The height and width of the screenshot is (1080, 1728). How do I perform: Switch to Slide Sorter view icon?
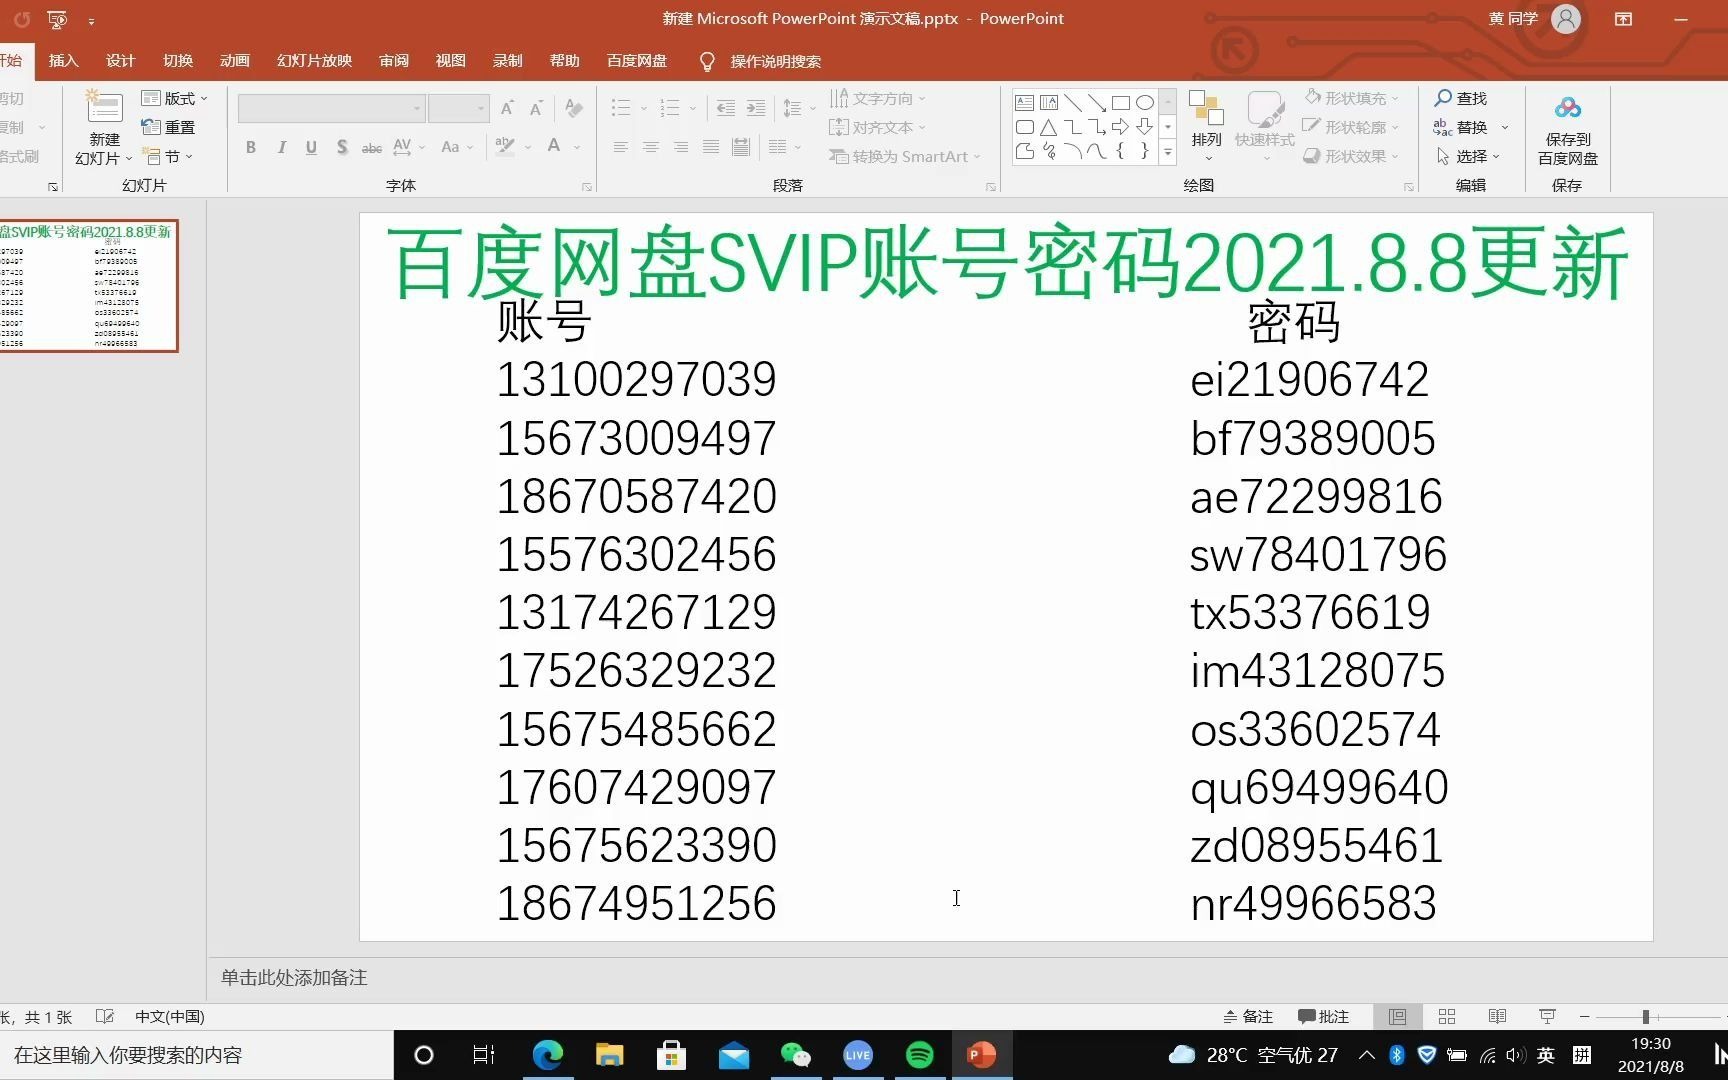(x=1447, y=1016)
